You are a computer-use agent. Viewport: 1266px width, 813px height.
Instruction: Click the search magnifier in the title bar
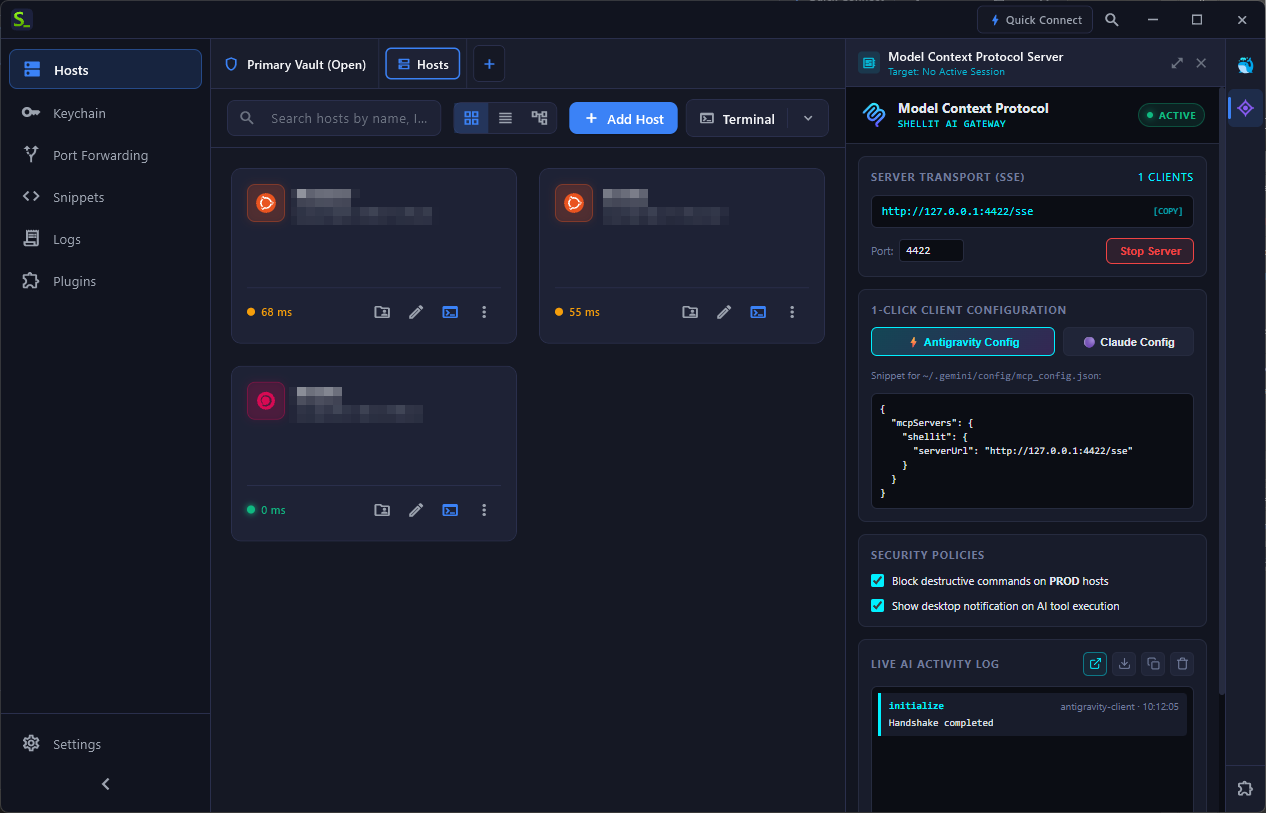coord(1112,20)
